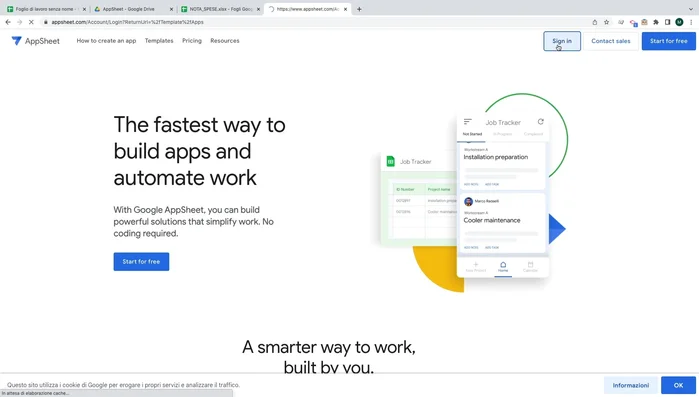Click the A smarter way to work heading
The image size is (699, 397).
tap(329, 357)
